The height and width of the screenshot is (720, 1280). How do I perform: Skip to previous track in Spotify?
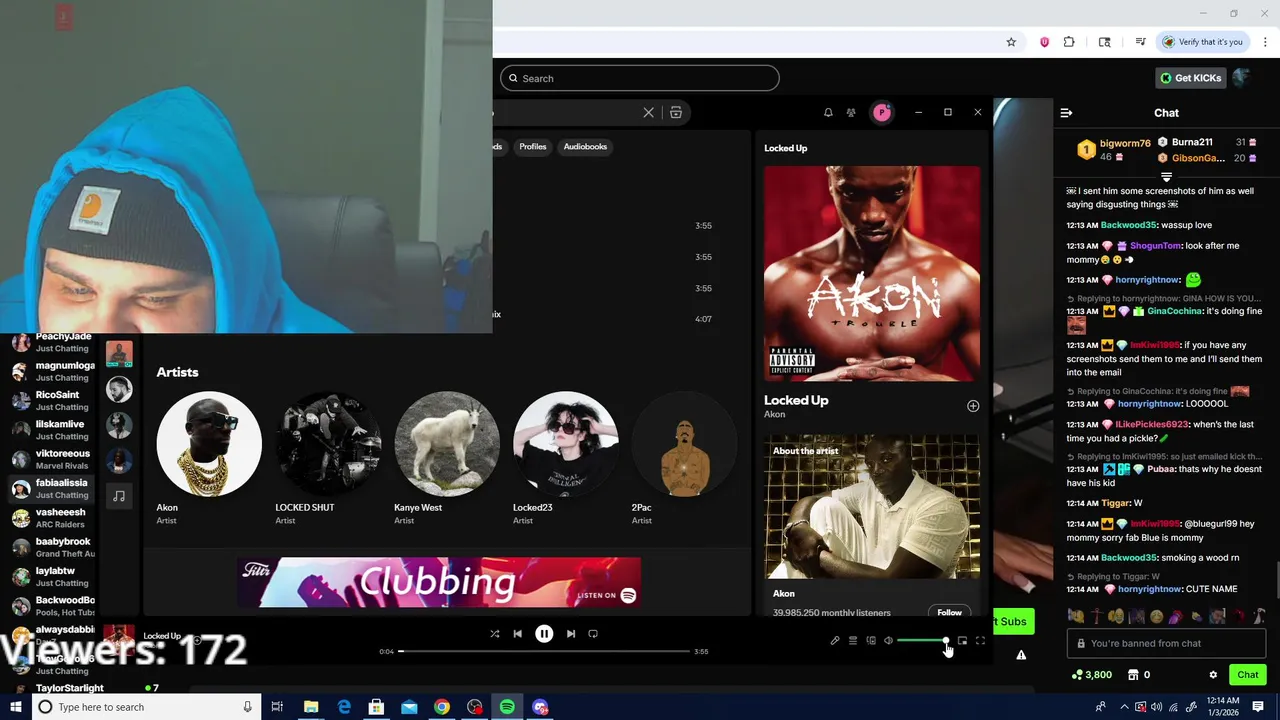[x=517, y=634]
